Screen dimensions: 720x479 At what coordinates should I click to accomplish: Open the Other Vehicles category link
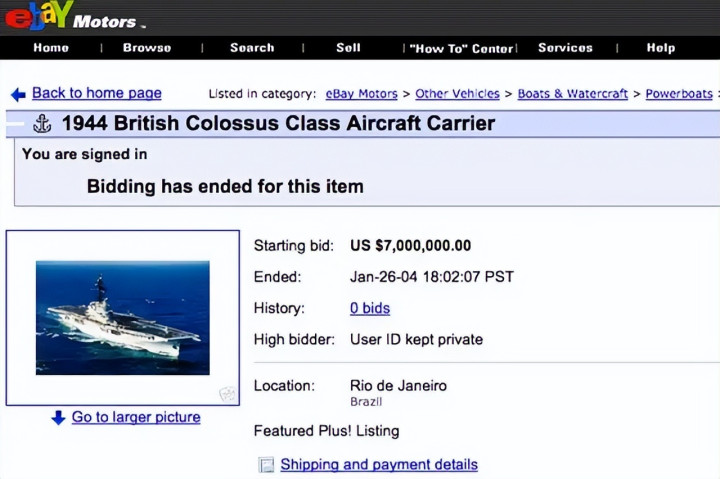tap(457, 94)
